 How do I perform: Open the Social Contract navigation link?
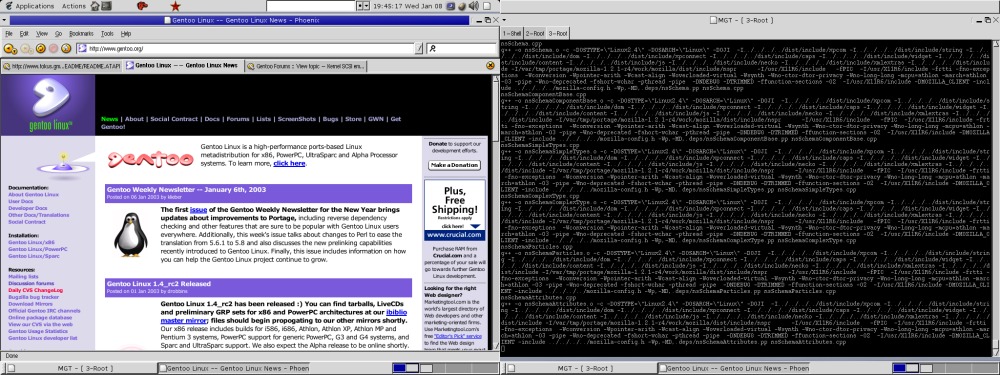pos(174,119)
